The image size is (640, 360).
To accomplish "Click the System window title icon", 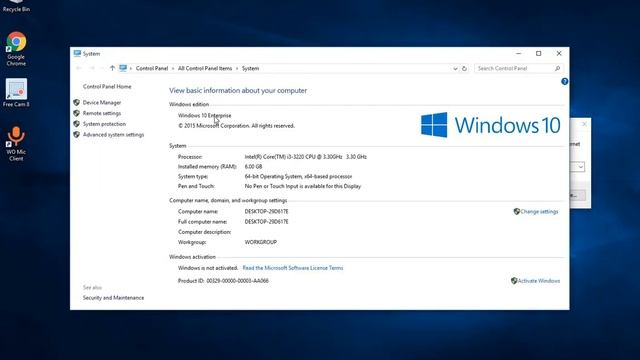I will pos(77,53).
